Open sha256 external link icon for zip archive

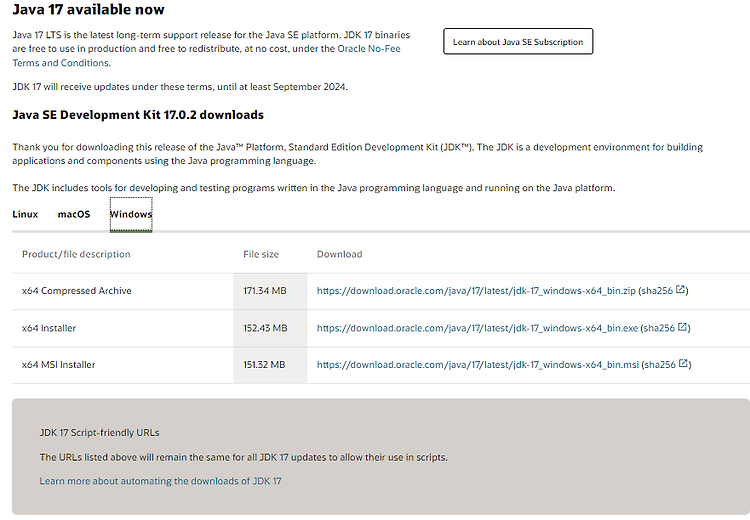pyautogui.click(x=680, y=289)
